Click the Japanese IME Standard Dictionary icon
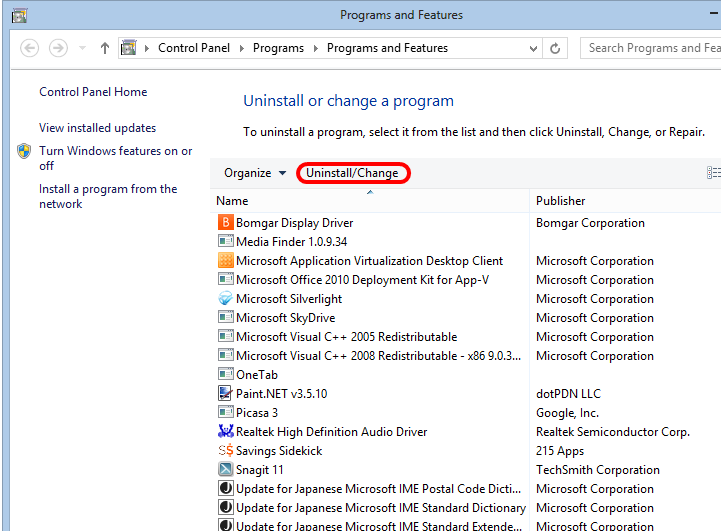 pyautogui.click(x=225, y=508)
